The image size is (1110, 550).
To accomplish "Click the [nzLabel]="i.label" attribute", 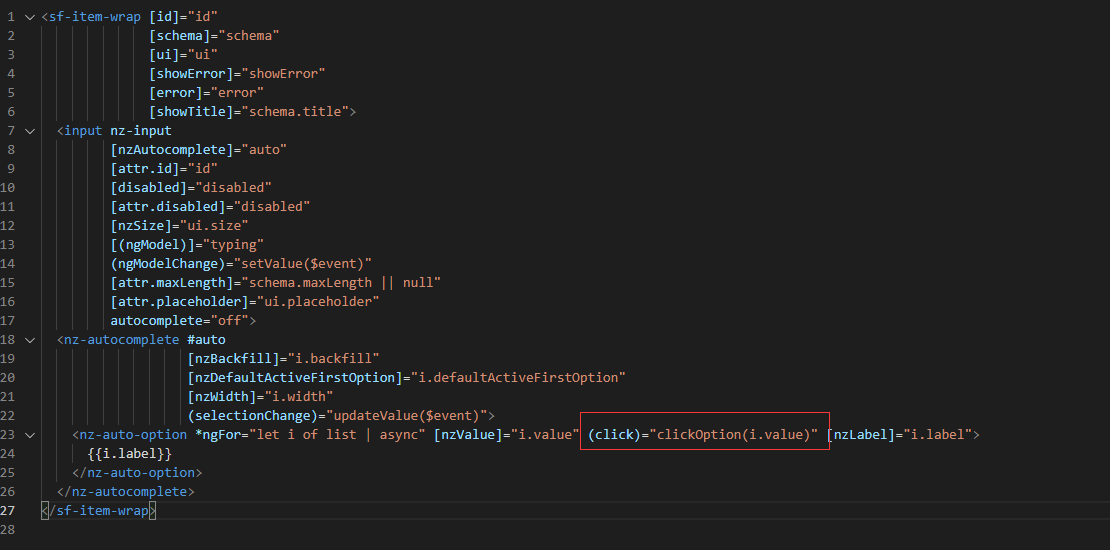I will (900, 435).
